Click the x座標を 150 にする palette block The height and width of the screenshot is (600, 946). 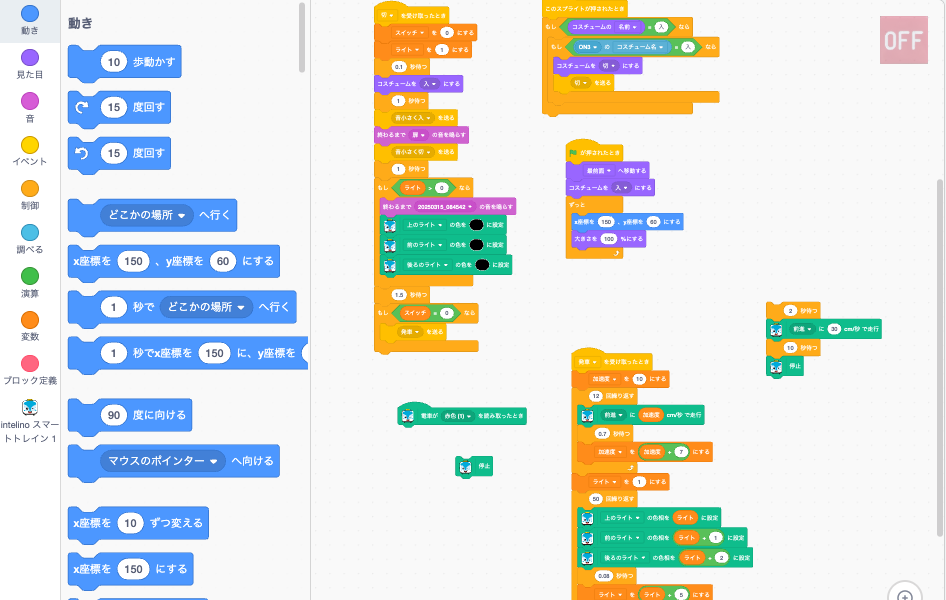pyautogui.click(x=131, y=569)
